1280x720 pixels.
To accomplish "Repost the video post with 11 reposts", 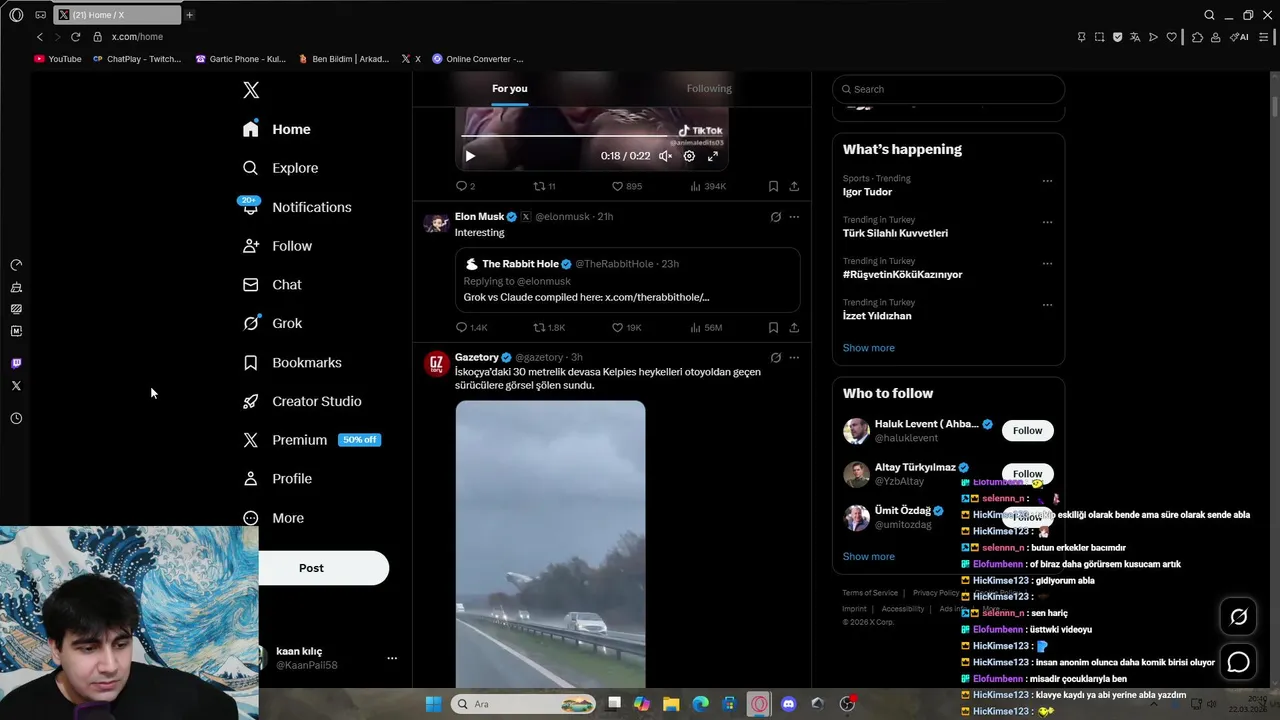I will [544, 186].
